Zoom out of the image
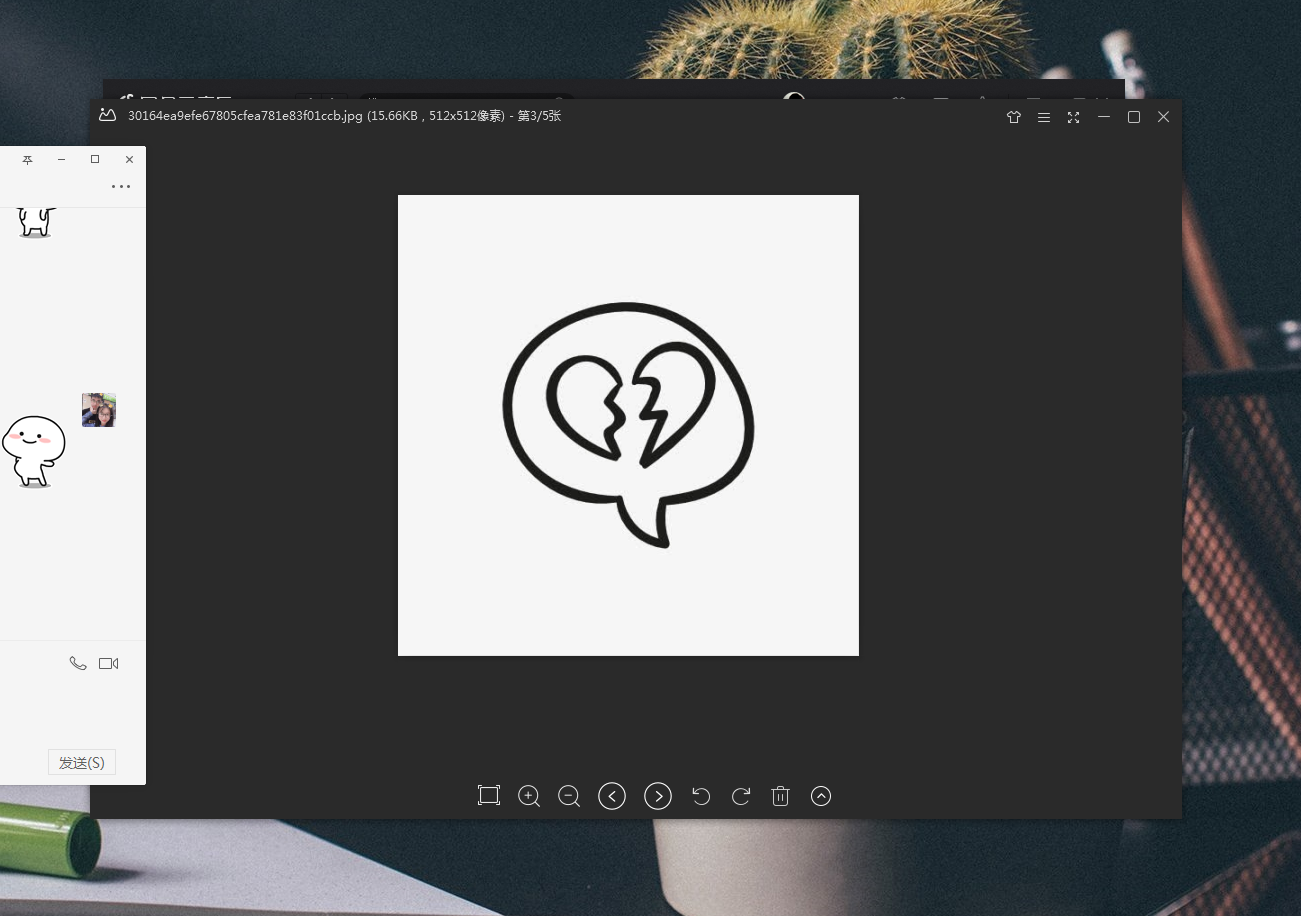This screenshot has height=916, width=1301. pyautogui.click(x=569, y=796)
